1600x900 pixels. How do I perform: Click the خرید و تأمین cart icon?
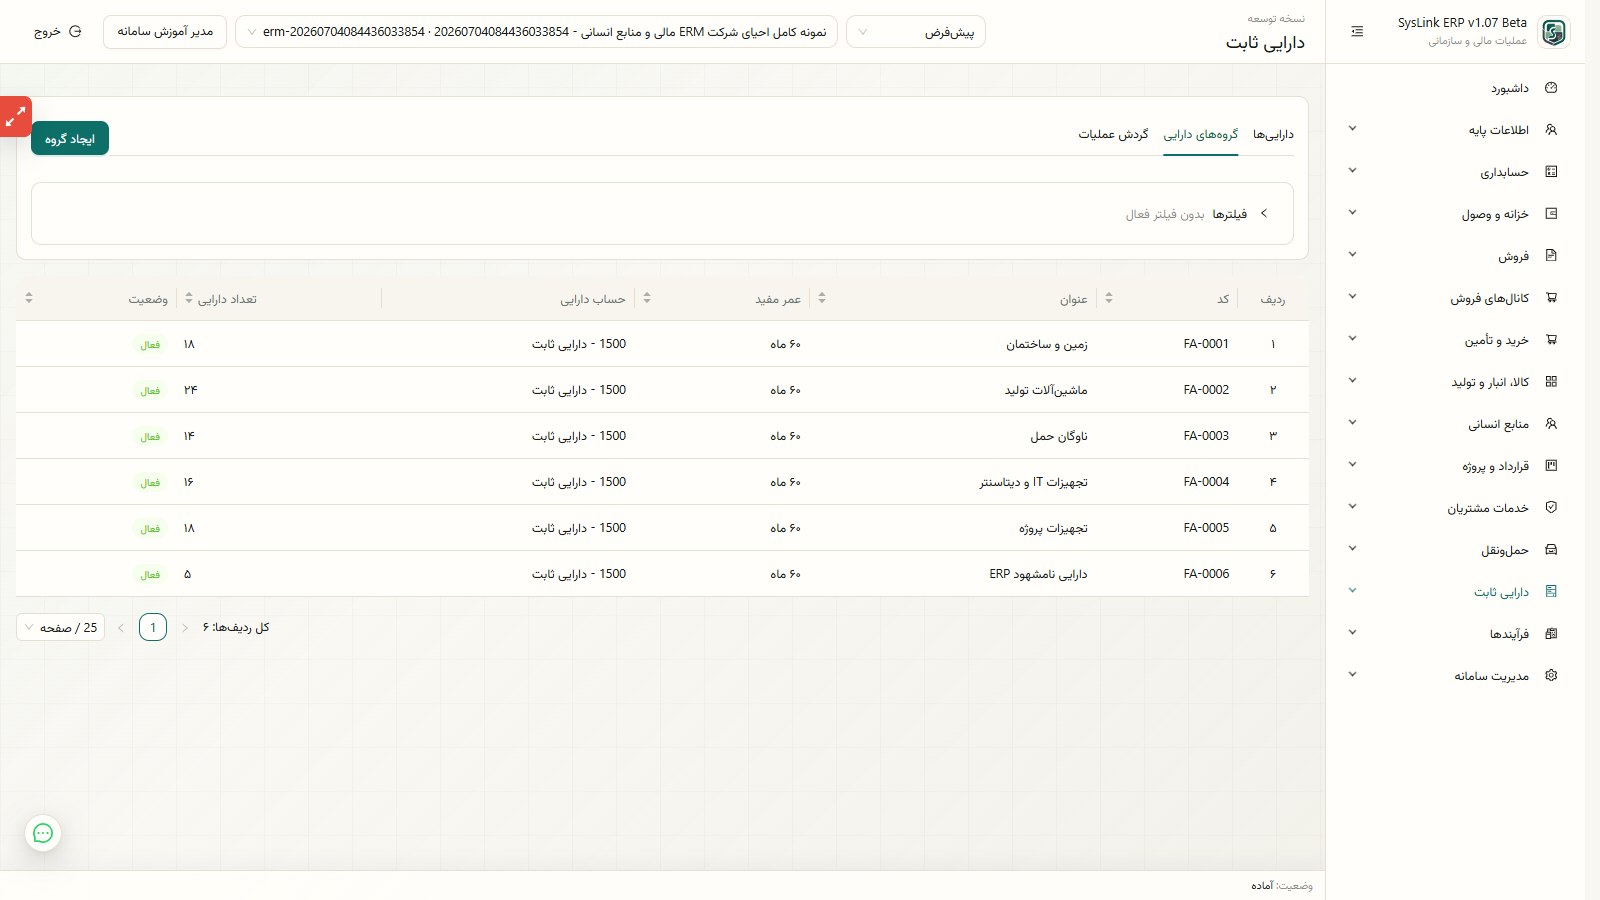(x=1551, y=340)
